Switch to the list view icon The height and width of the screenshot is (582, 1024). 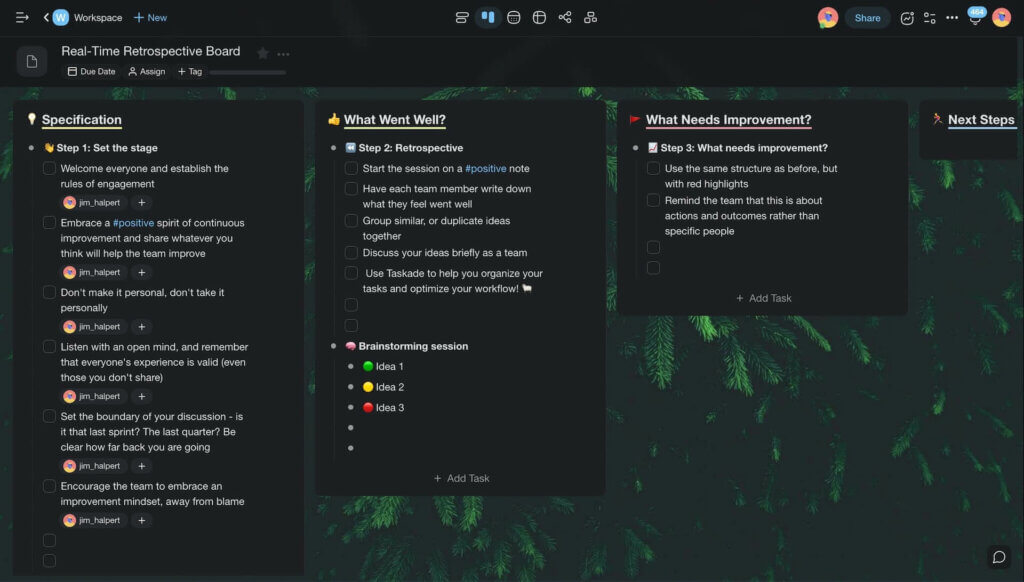click(x=461, y=18)
